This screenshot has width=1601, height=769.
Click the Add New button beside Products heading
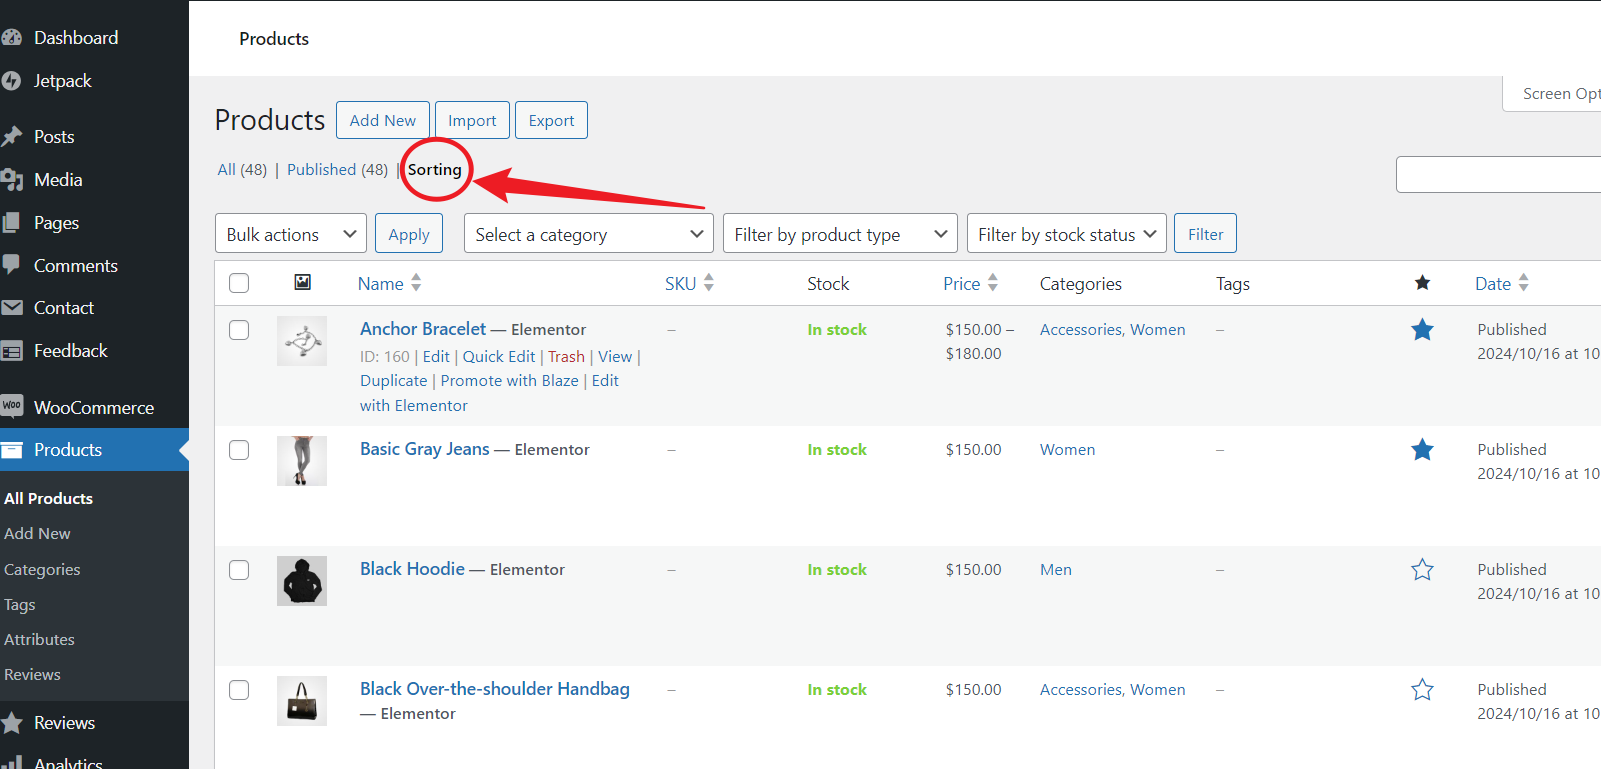(x=382, y=121)
